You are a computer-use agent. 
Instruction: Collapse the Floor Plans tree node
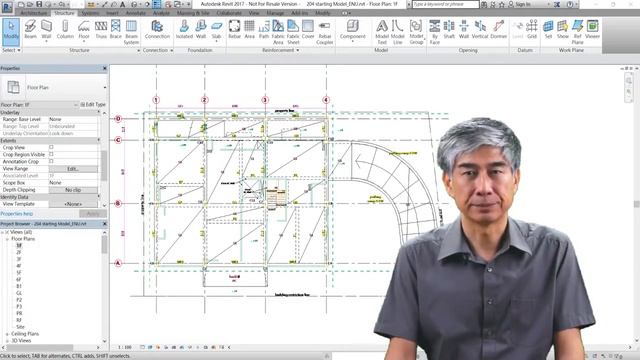click(7, 239)
